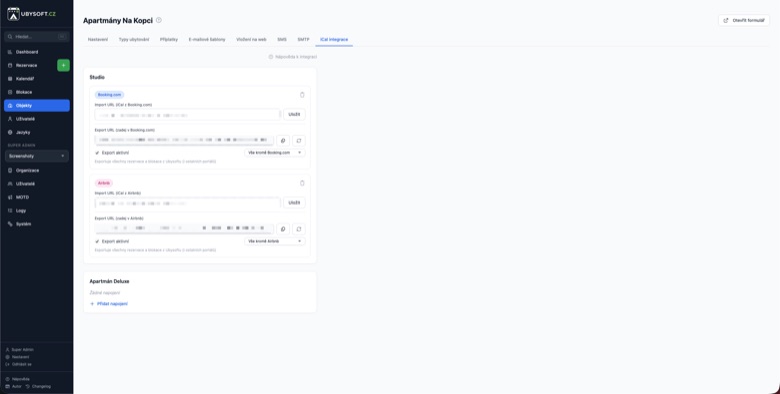
Task: Open Nápověda in the sidebar footer
Action: [x=17, y=379]
